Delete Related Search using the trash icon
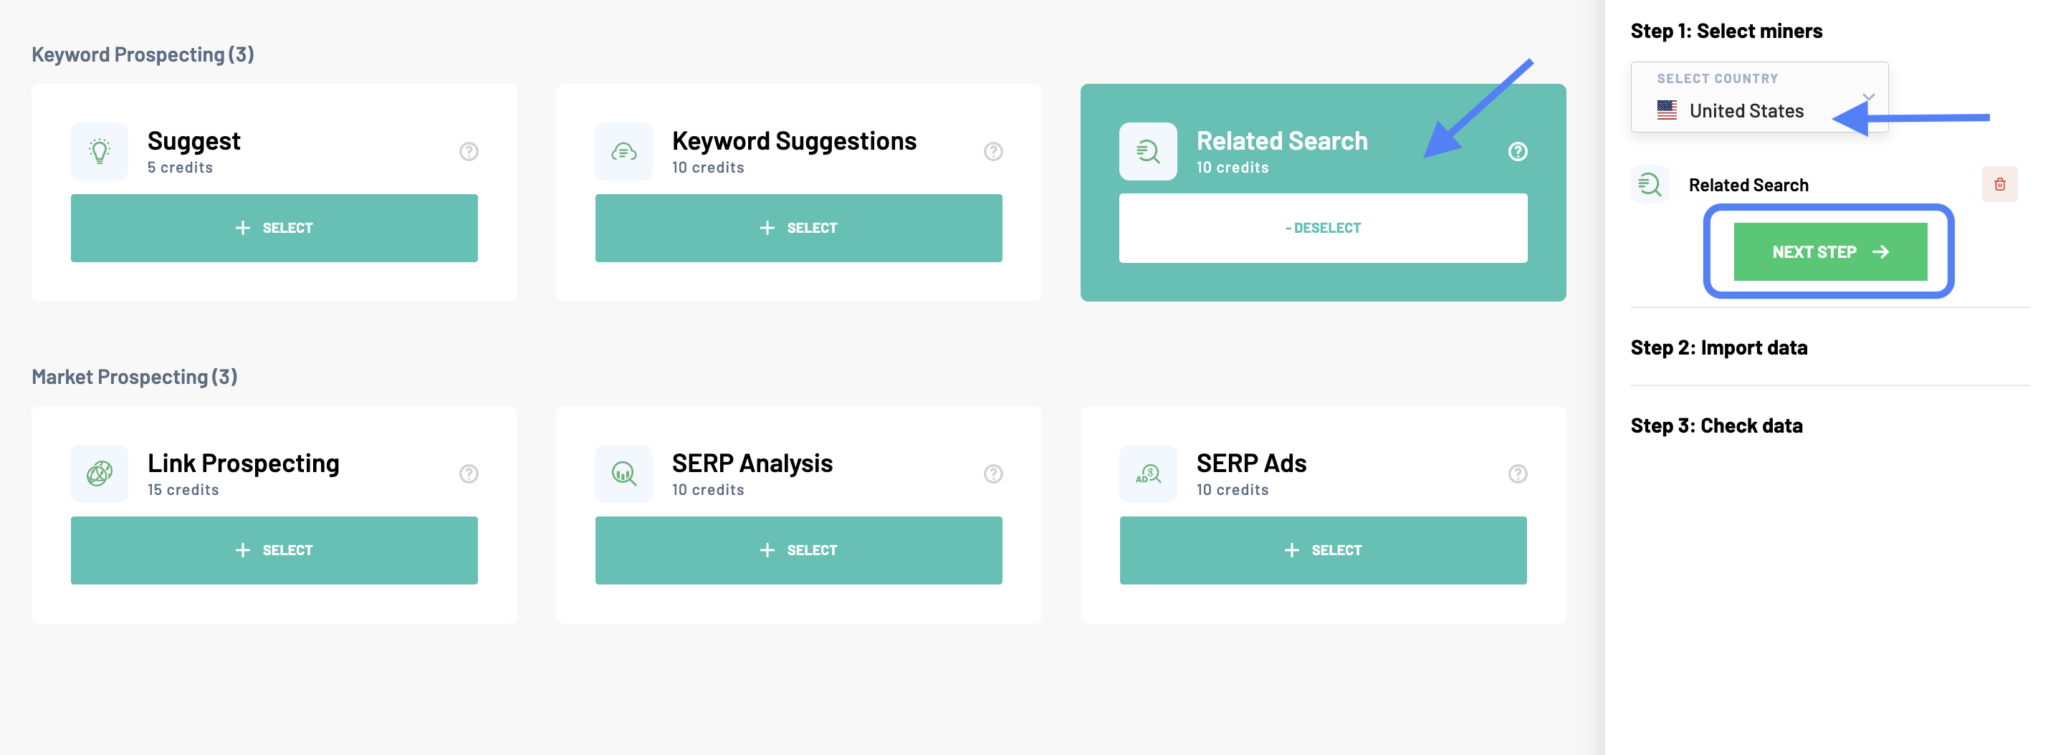The width and height of the screenshot is (2048, 755). (2000, 184)
